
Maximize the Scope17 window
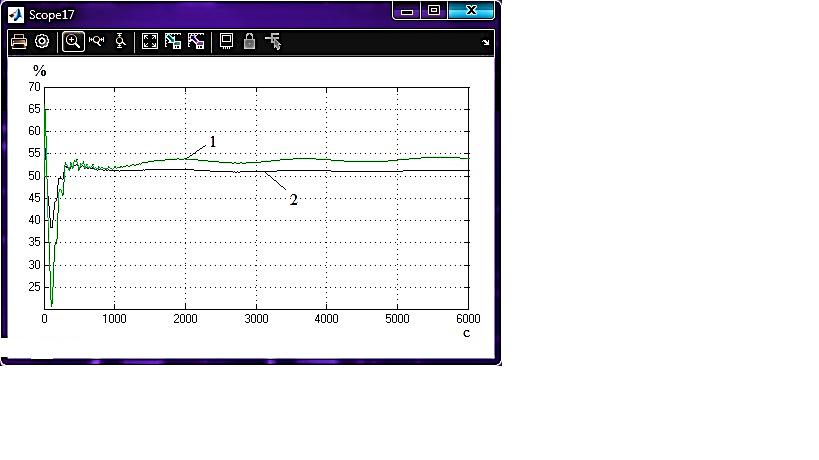click(434, 10)
